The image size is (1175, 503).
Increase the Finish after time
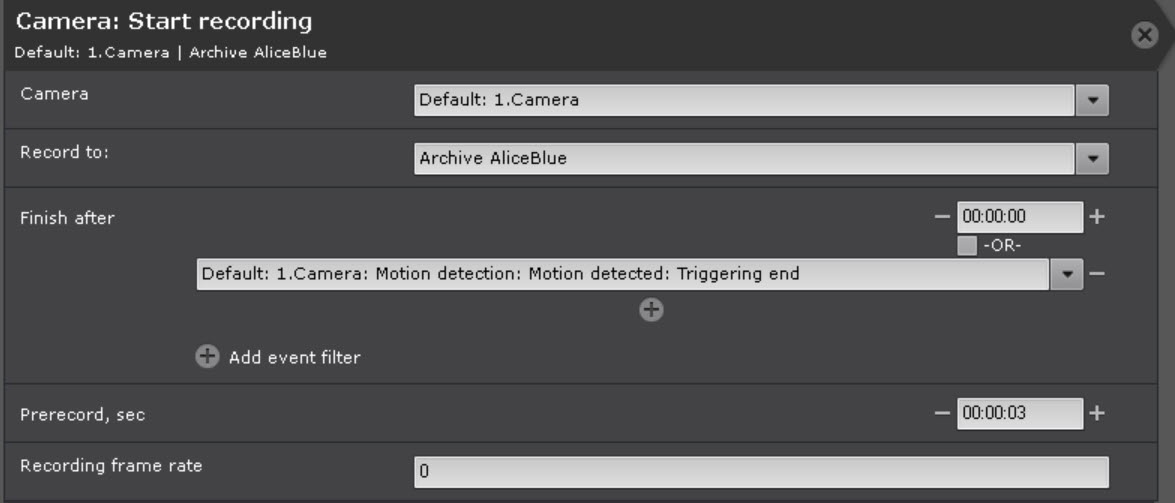click(x=1097, y=216)
